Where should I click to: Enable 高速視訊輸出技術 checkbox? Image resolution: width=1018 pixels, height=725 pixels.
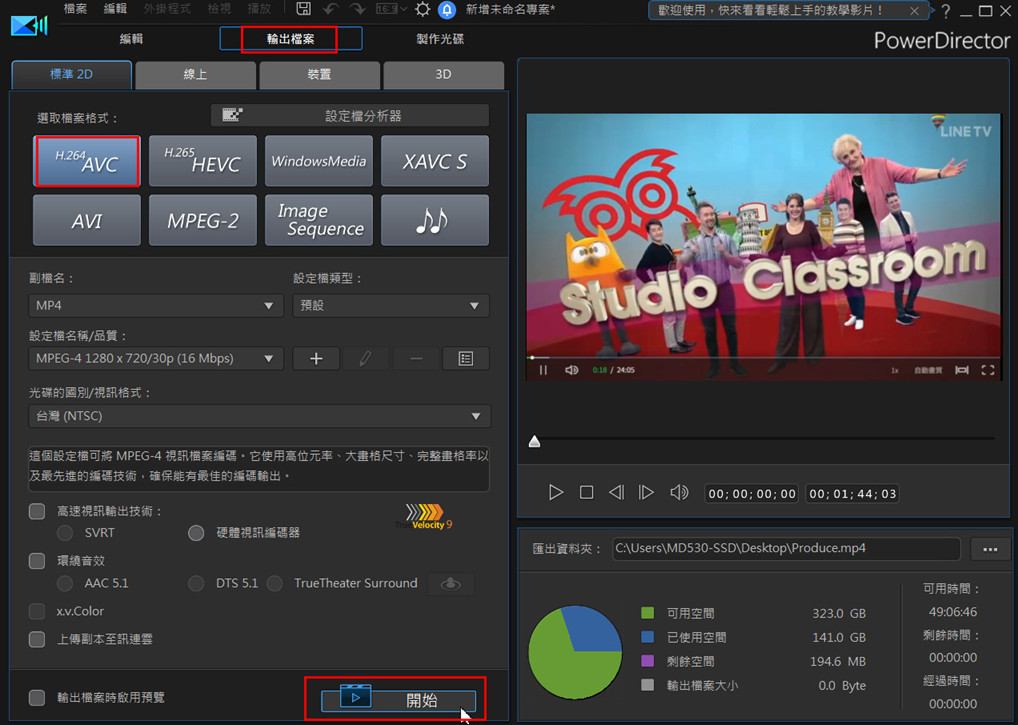pyautogui.click(x=37, y=511)
